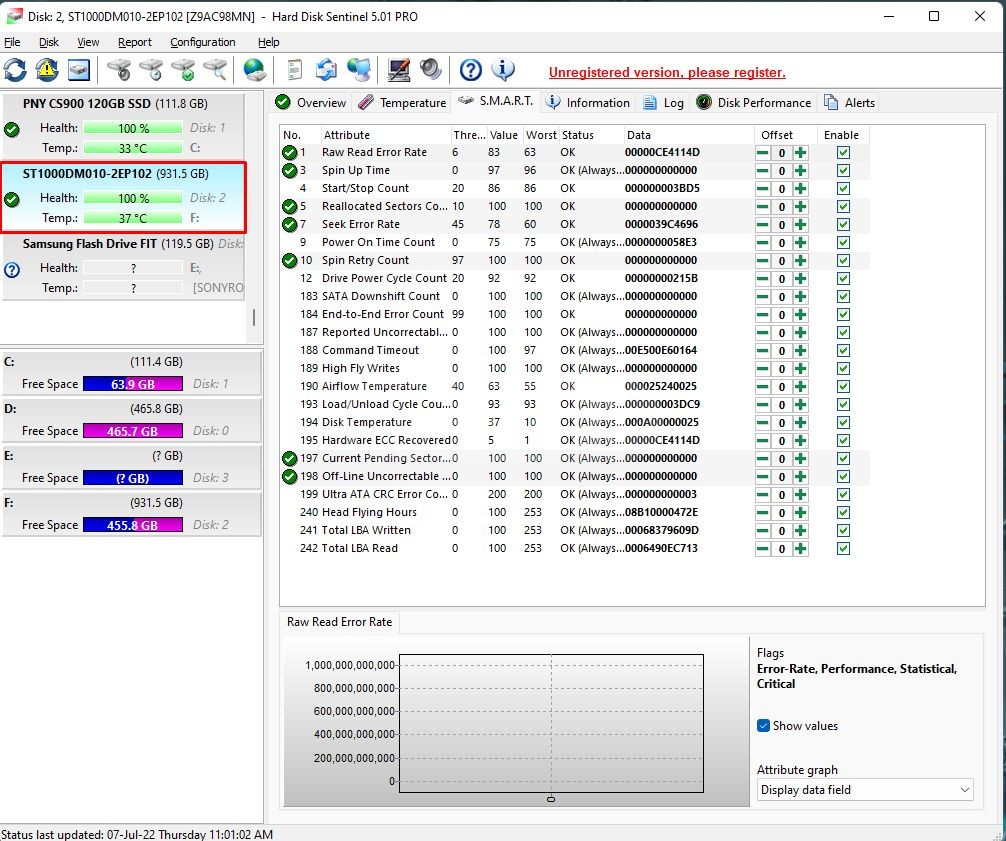Decrease offset for Spin Up Time
This screenshot has height=841, width=1006.
pyautogui.click(x=762, y=171)
